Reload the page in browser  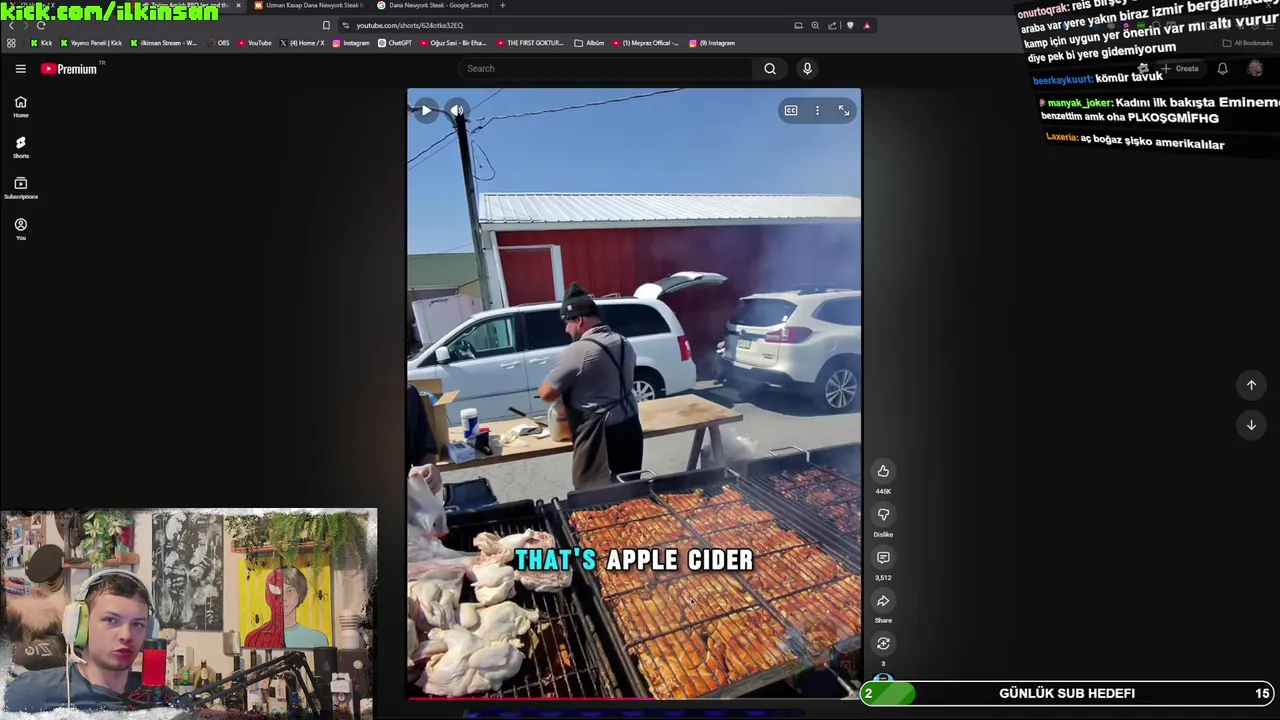click(x=41, y=25)
